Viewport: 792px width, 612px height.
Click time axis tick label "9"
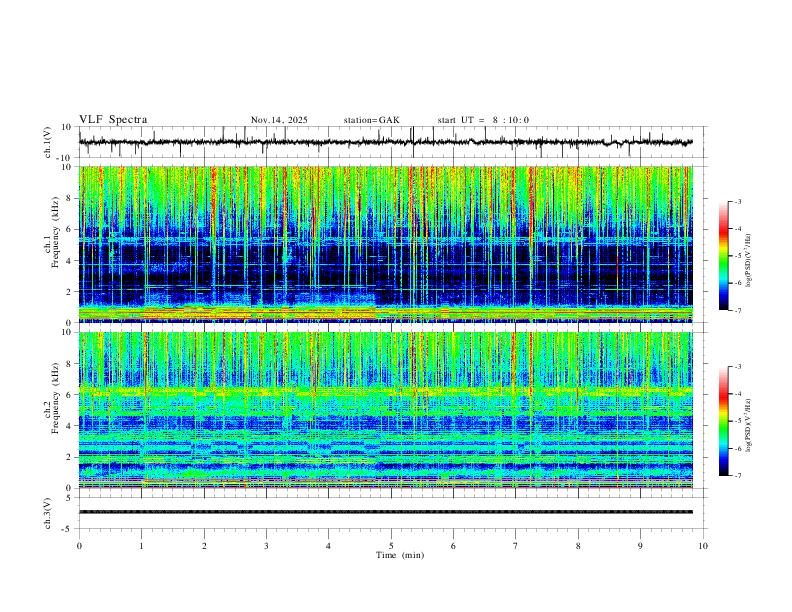click(640, 546)
